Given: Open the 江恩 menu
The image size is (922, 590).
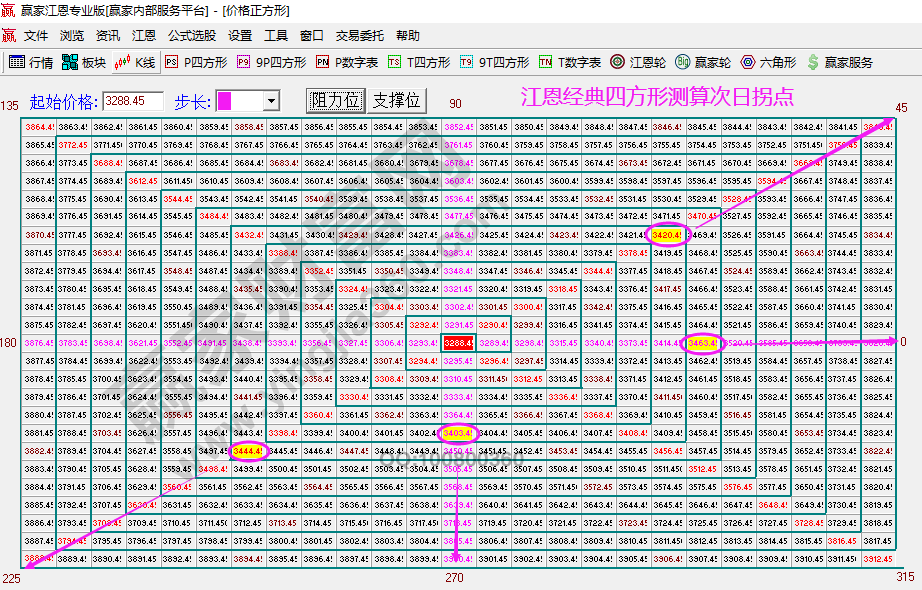Looking at the screenshot, I should pos(141,35).
